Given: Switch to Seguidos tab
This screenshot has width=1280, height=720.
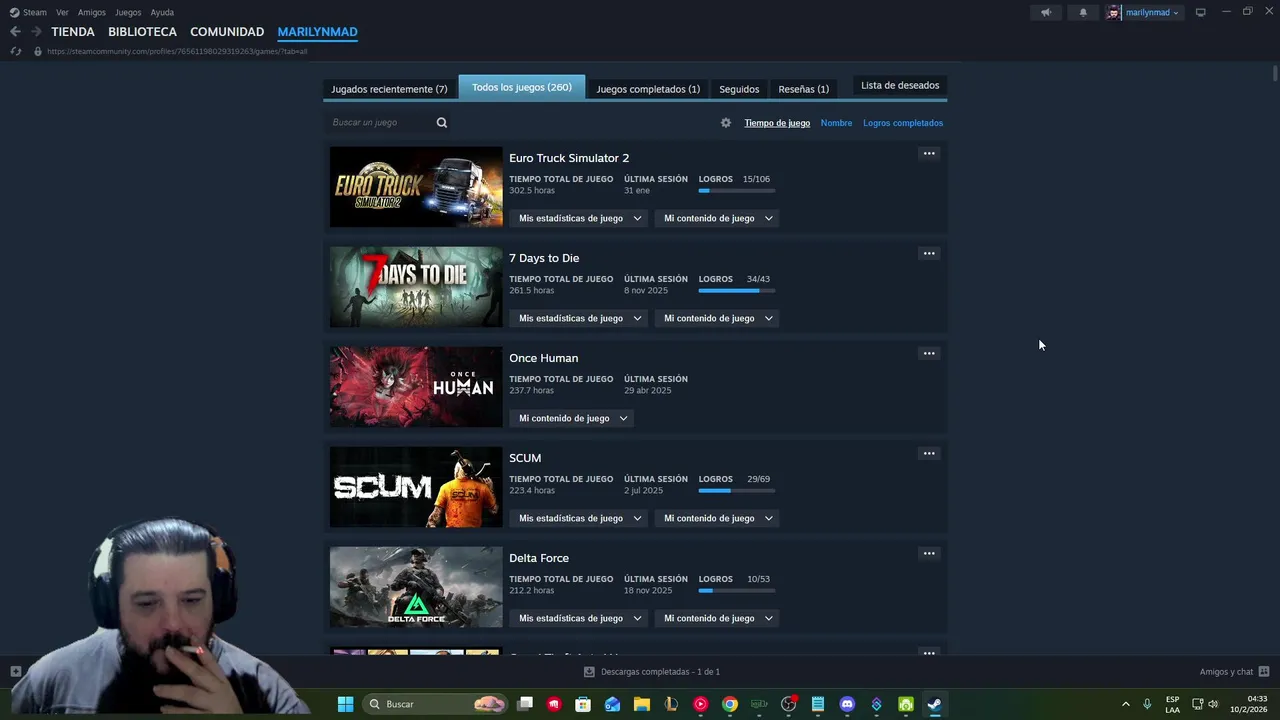Looking at the screenshot, I should (x=739, y=89).
